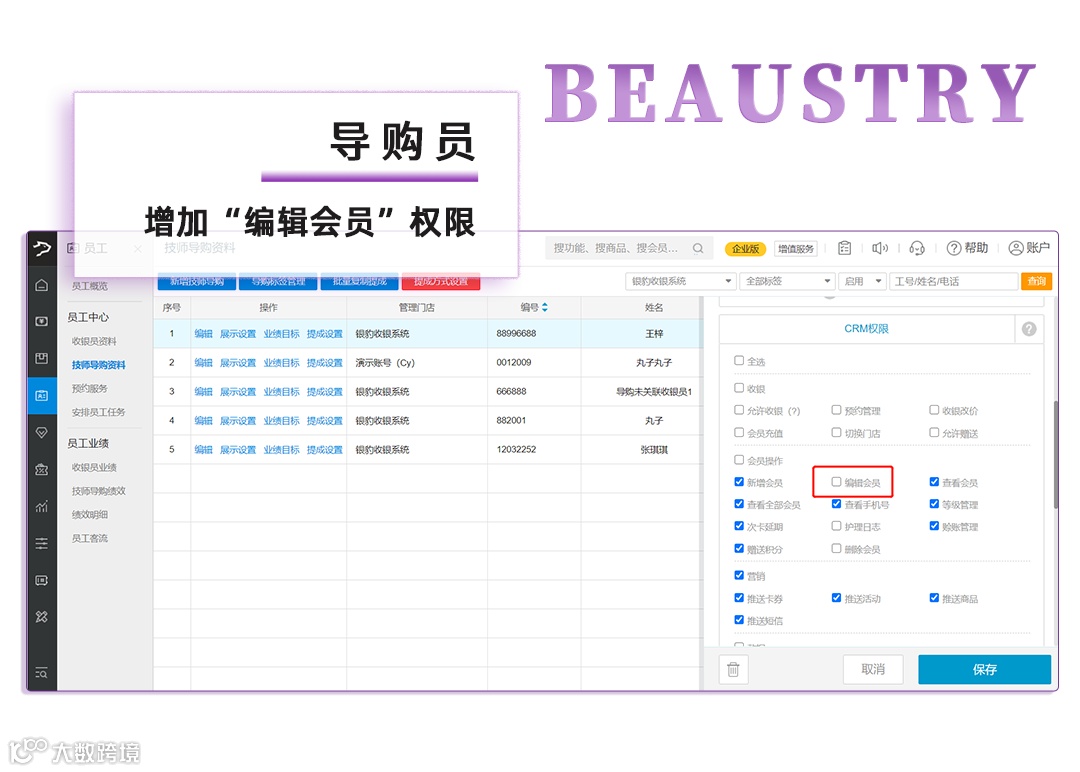Click the menu search icon at sidebar bottom

coord(41,672)
